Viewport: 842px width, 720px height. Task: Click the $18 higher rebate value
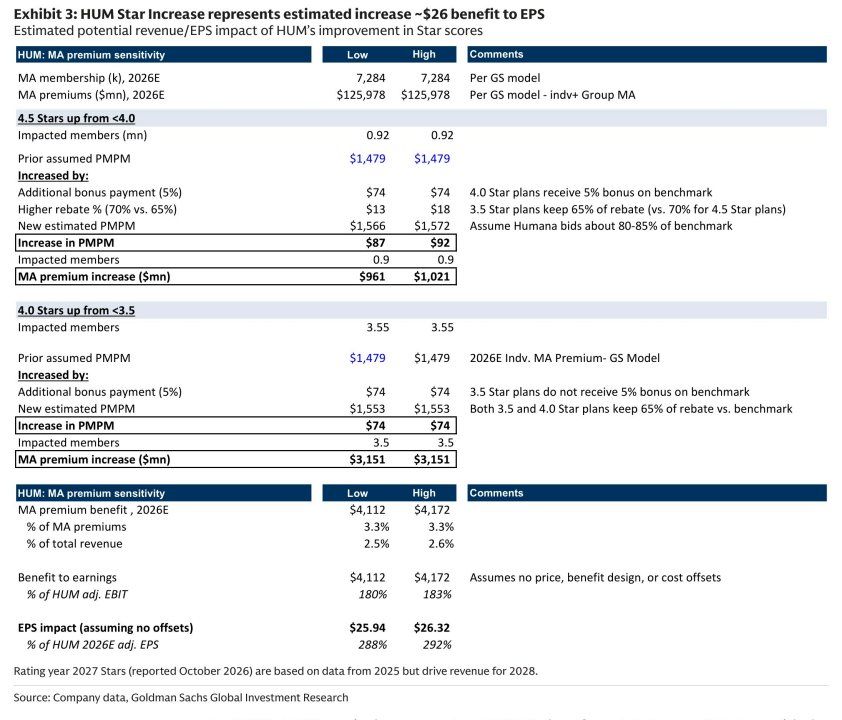tap(440, 209)
